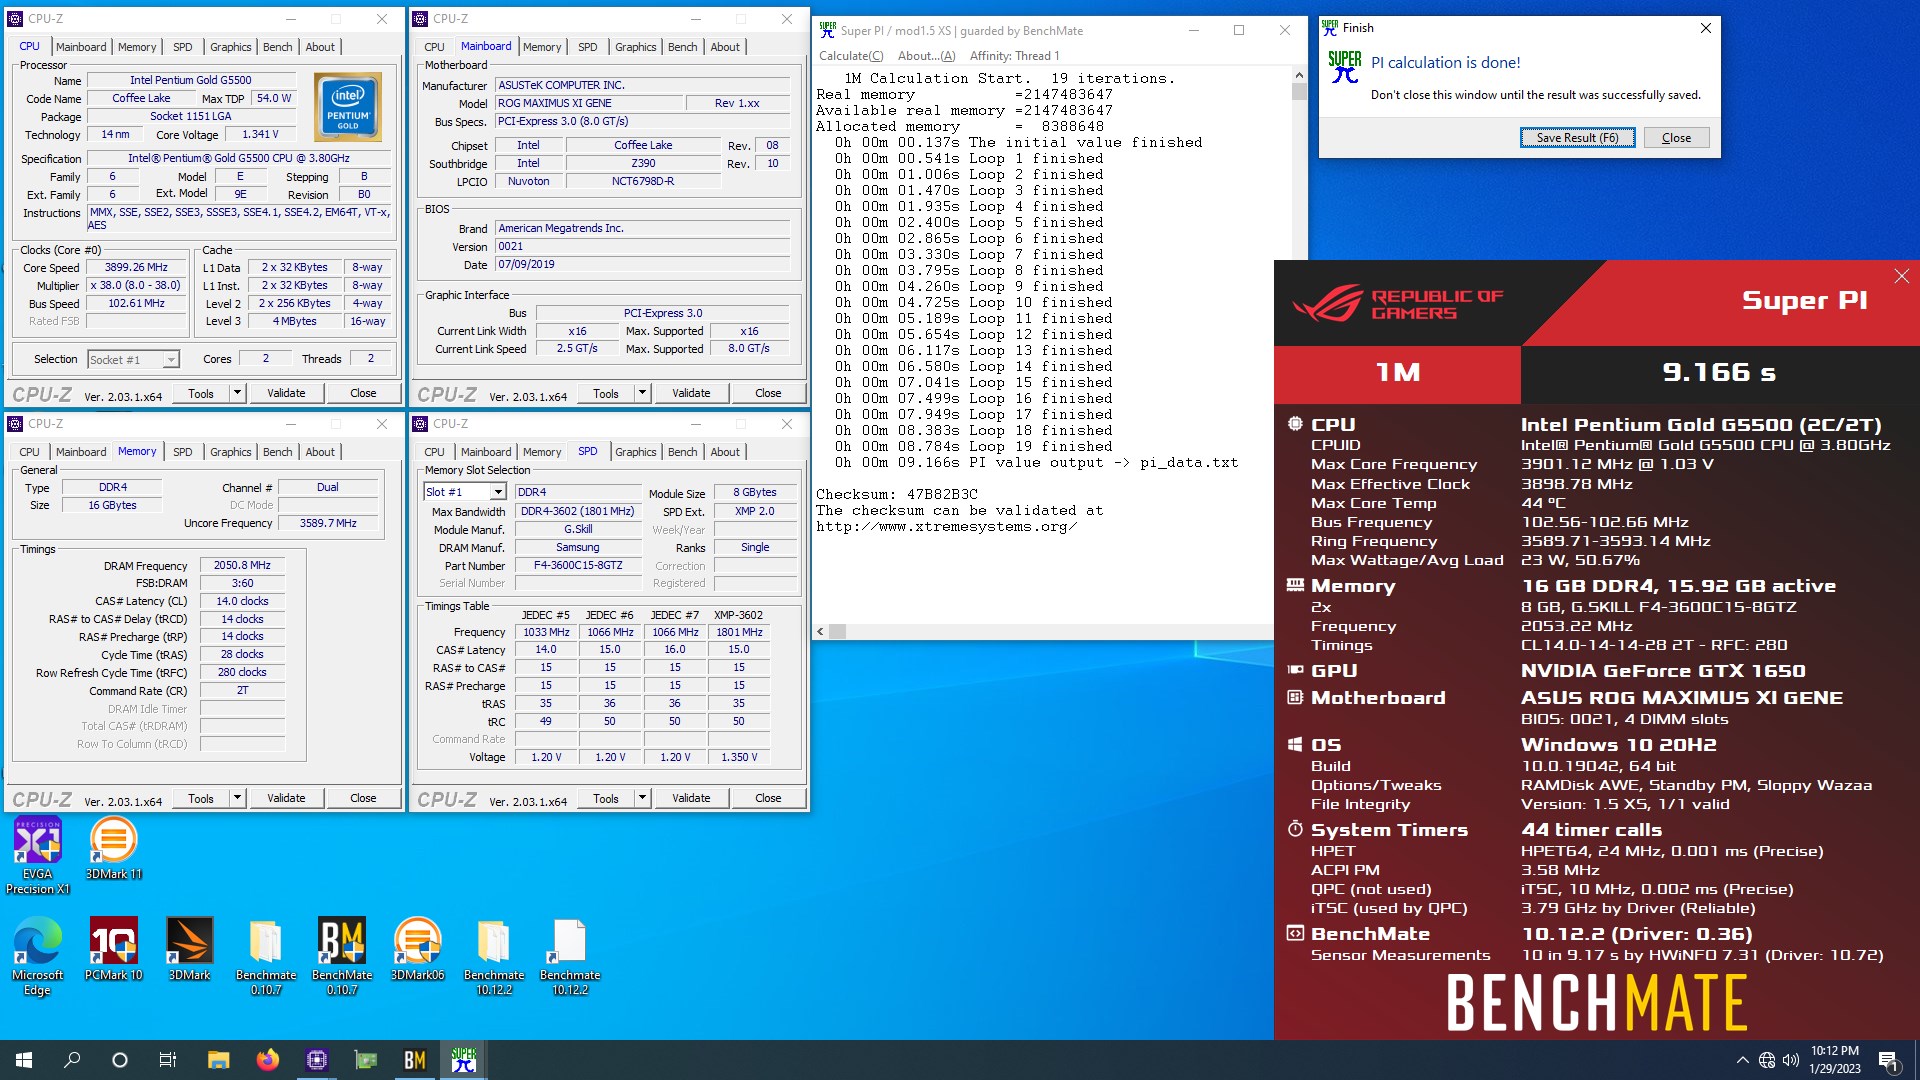Open Calculate(C) menu in Super PI
The width and height of the screenshot is (1920, 1080).
(851, 56)
